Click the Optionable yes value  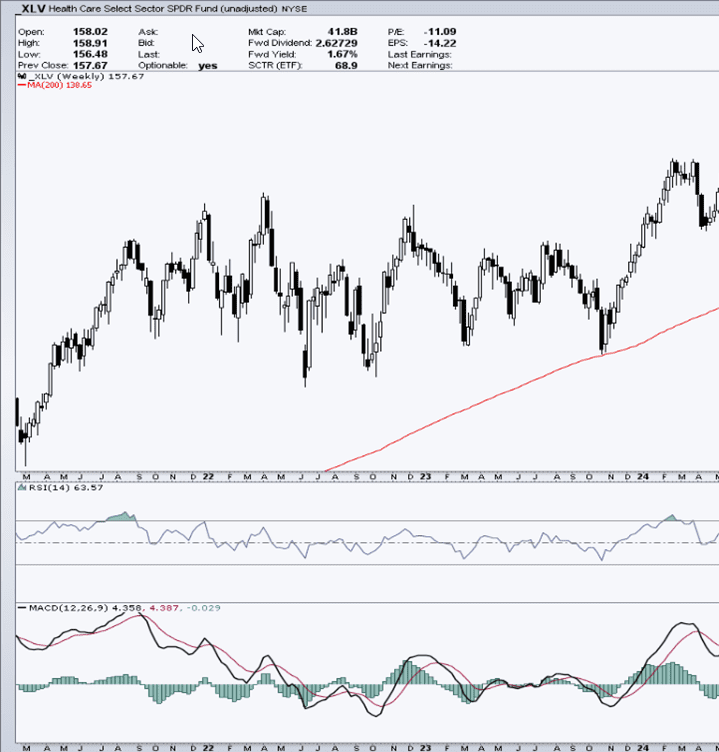[x=207, y=65]
